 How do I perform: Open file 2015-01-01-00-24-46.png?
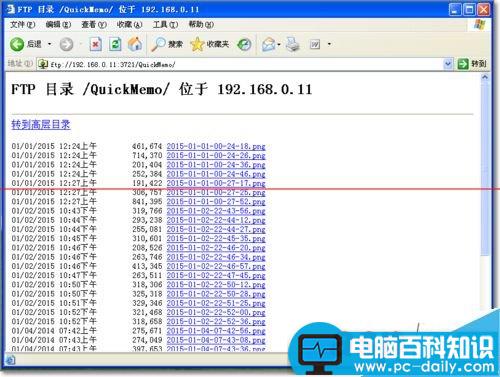click(x=216, y=174)
